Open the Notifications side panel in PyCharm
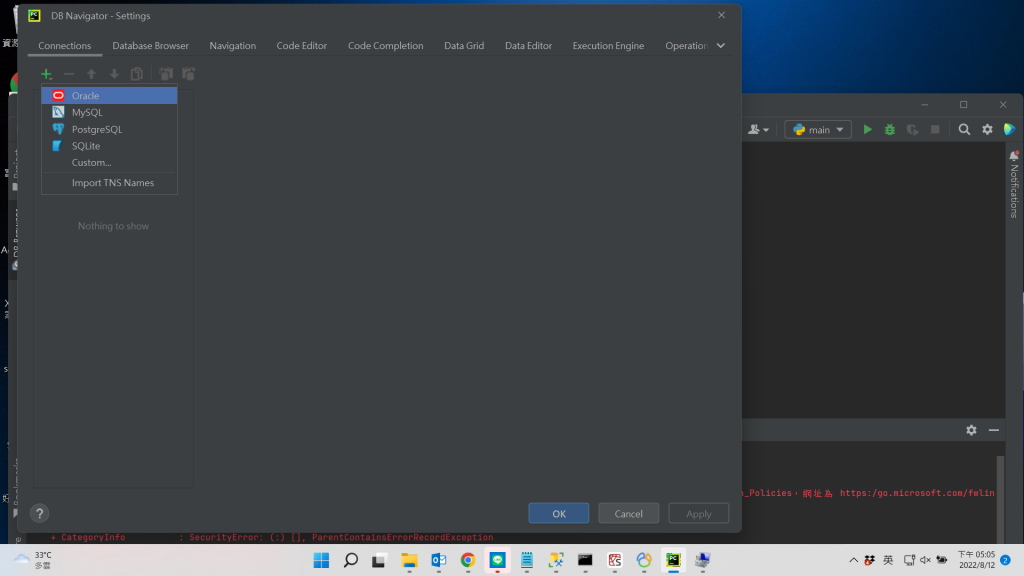Screen dimensions: 1024x576 pos(1014,185)
